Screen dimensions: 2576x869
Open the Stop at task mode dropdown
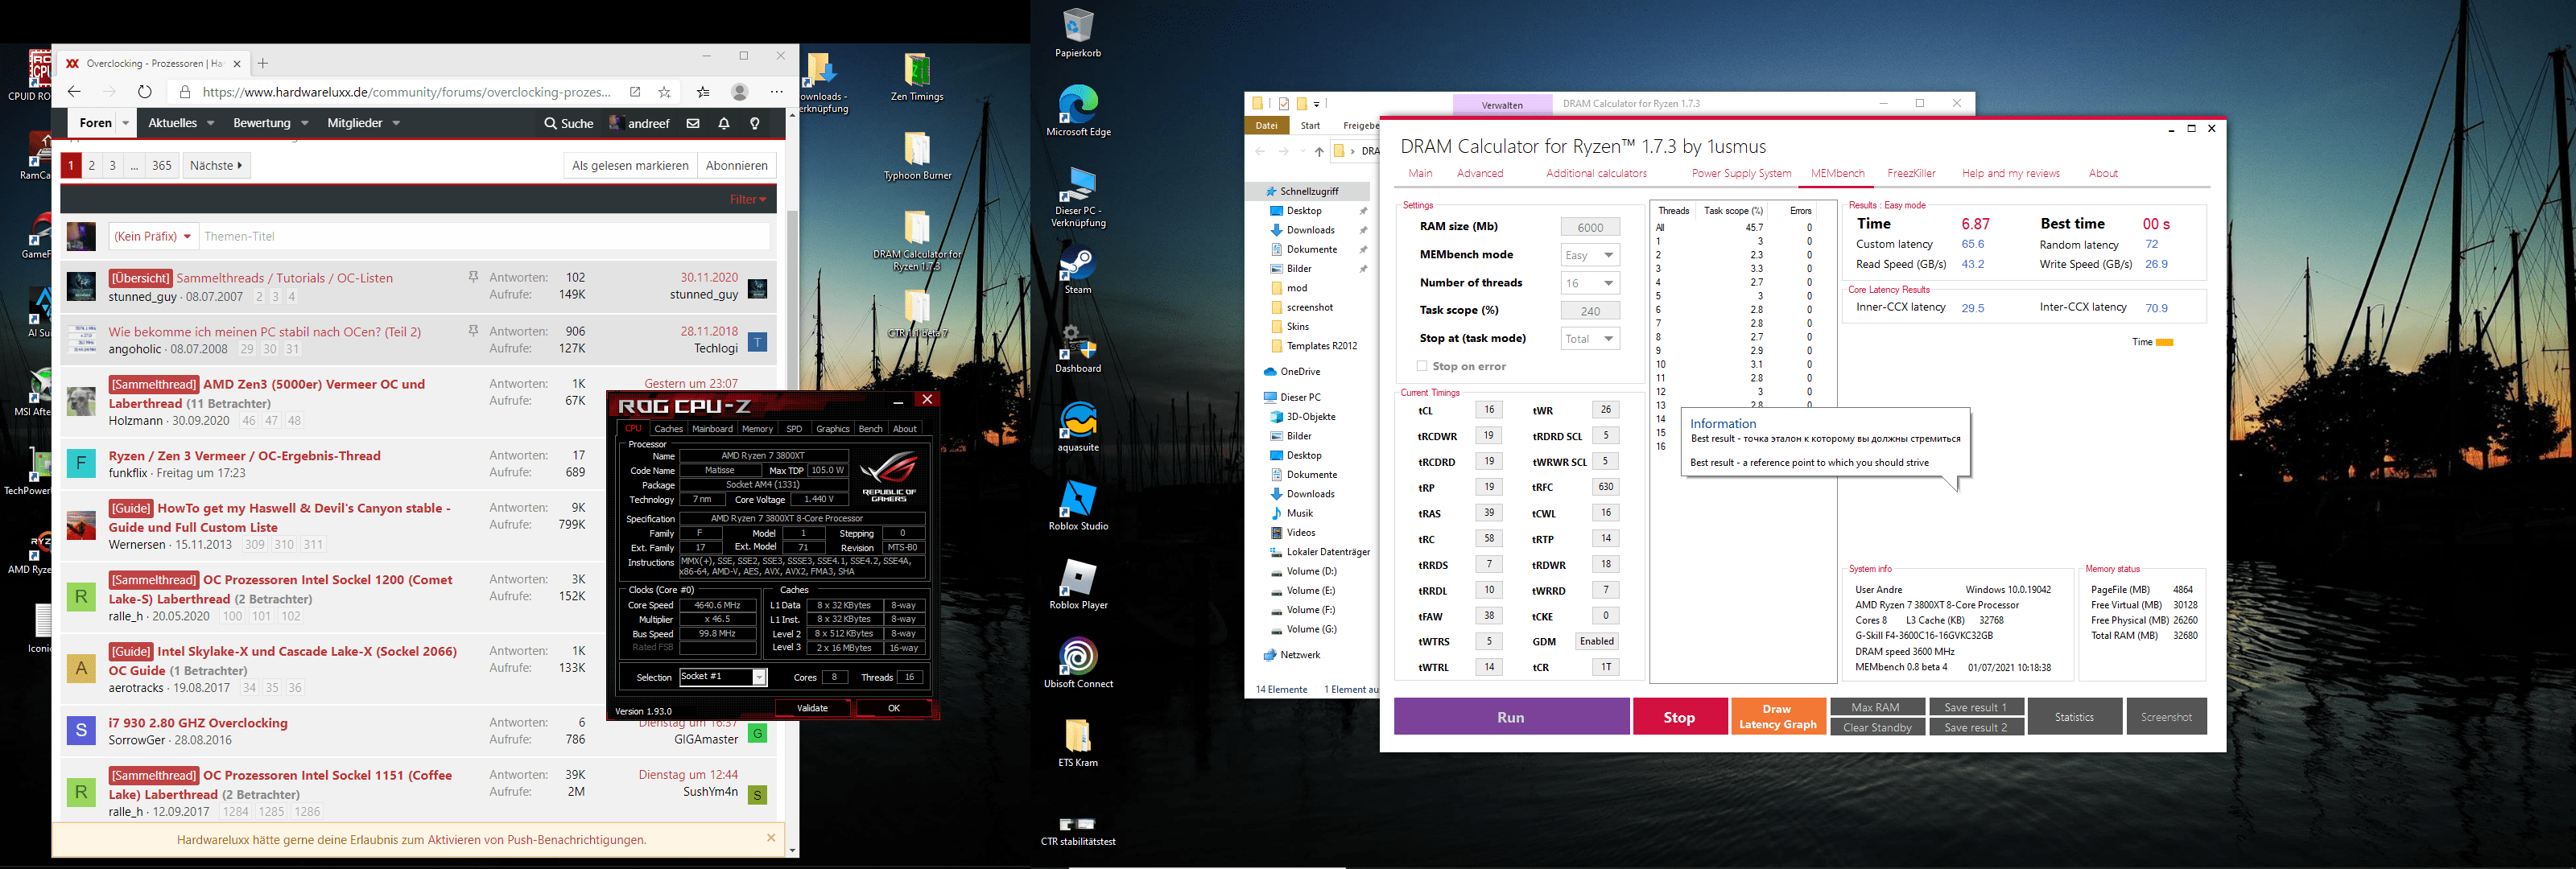pos(1590,339)
